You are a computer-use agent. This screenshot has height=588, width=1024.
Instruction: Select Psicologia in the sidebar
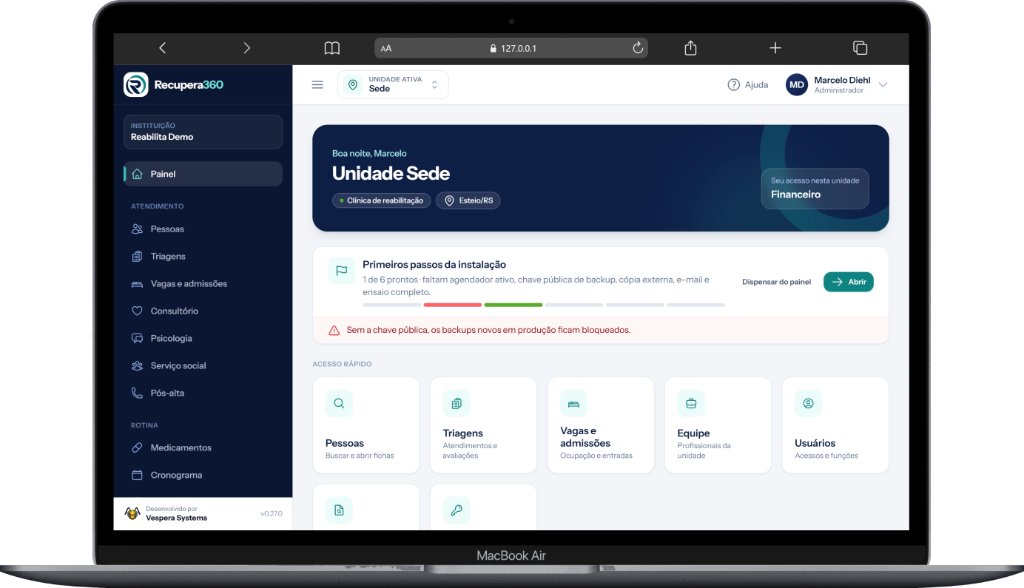click(x=203, y=338)
